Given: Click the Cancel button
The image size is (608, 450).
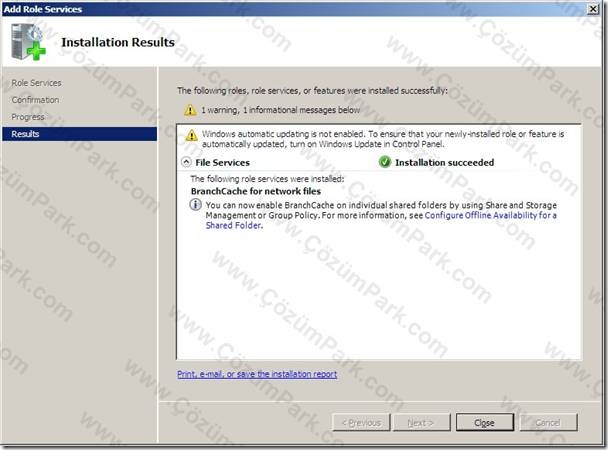Looking at the screenshot, I should 548,422.
